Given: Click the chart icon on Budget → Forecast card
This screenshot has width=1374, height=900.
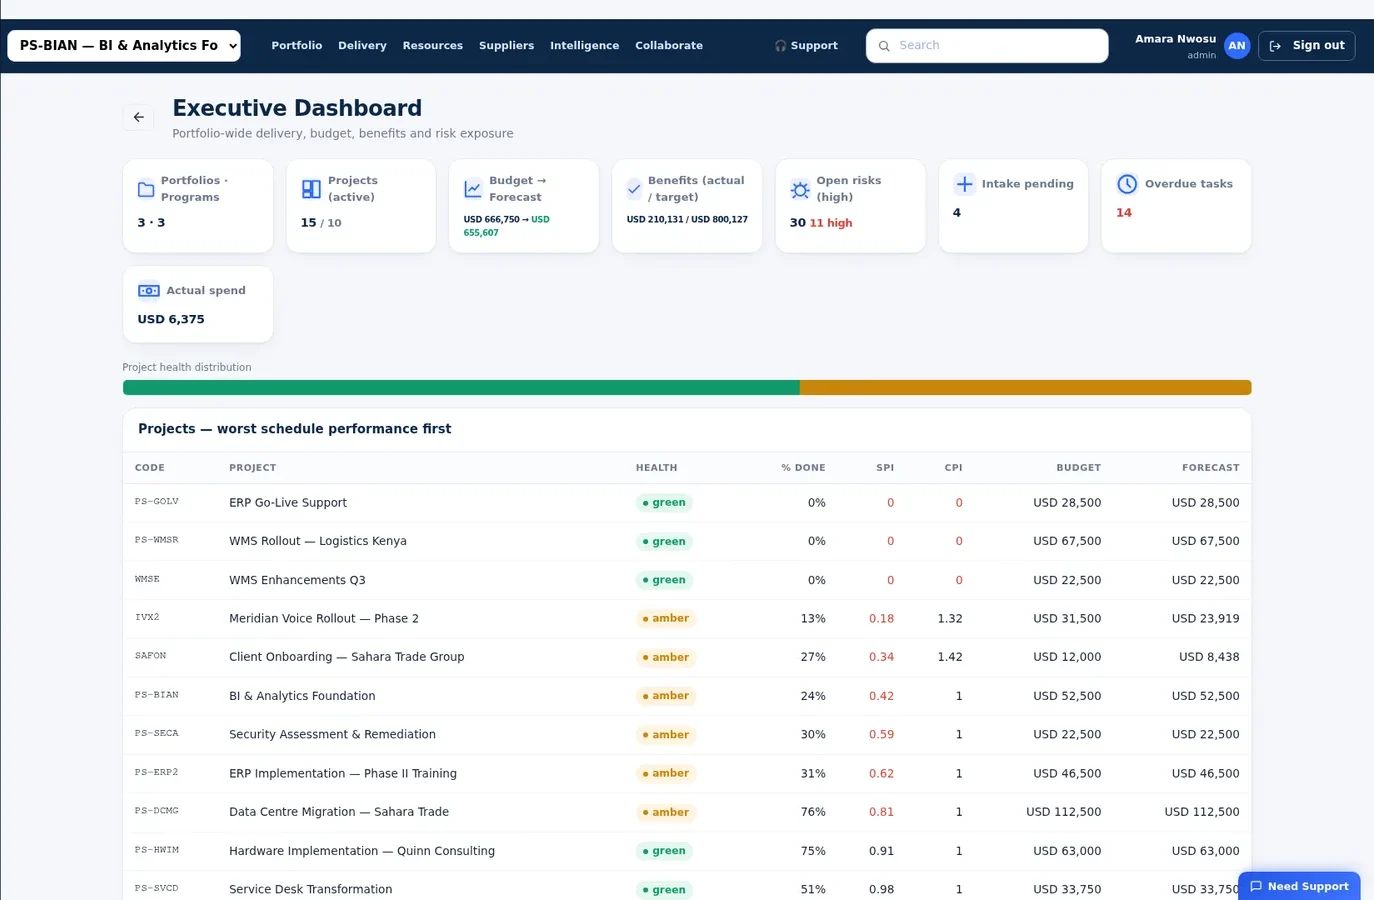Looking at the screenshot, I should (473, 189).
